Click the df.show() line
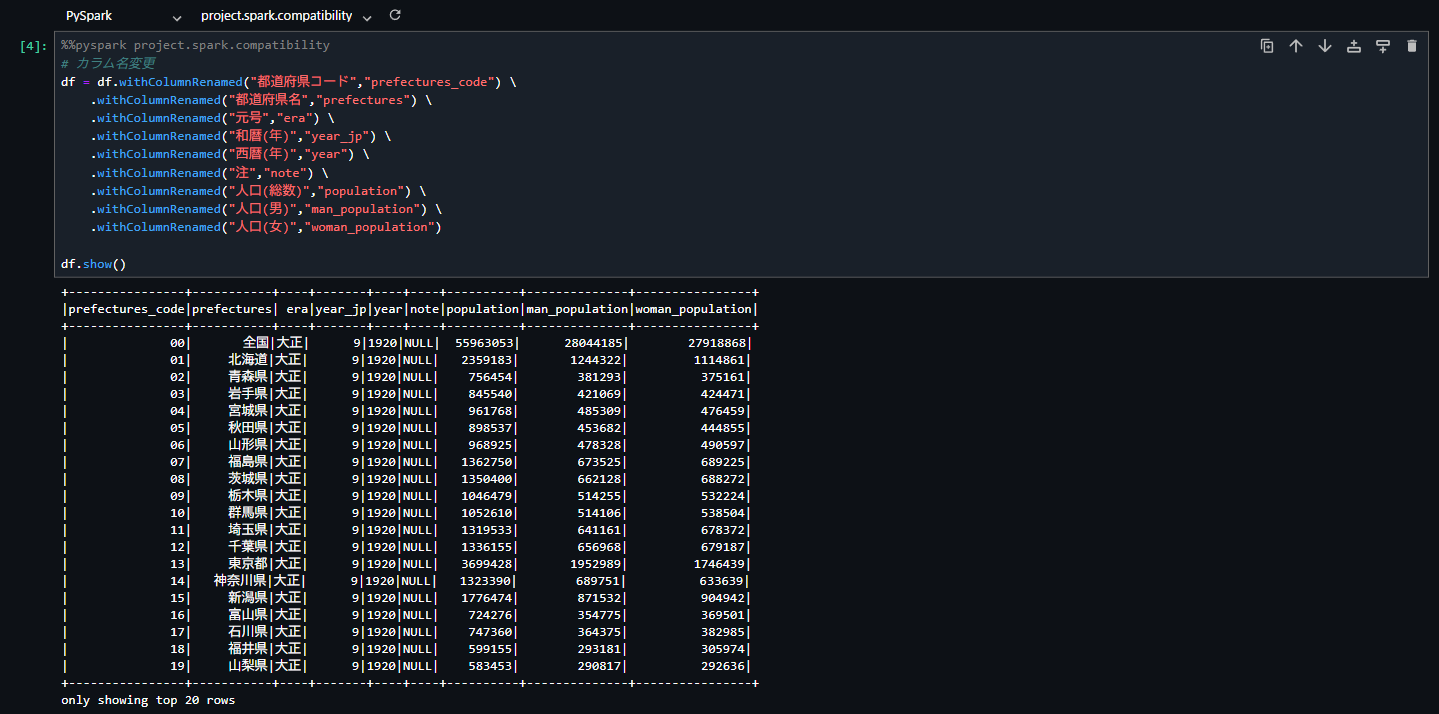Viewport: 1439px width, 714px height. (94, 264)
